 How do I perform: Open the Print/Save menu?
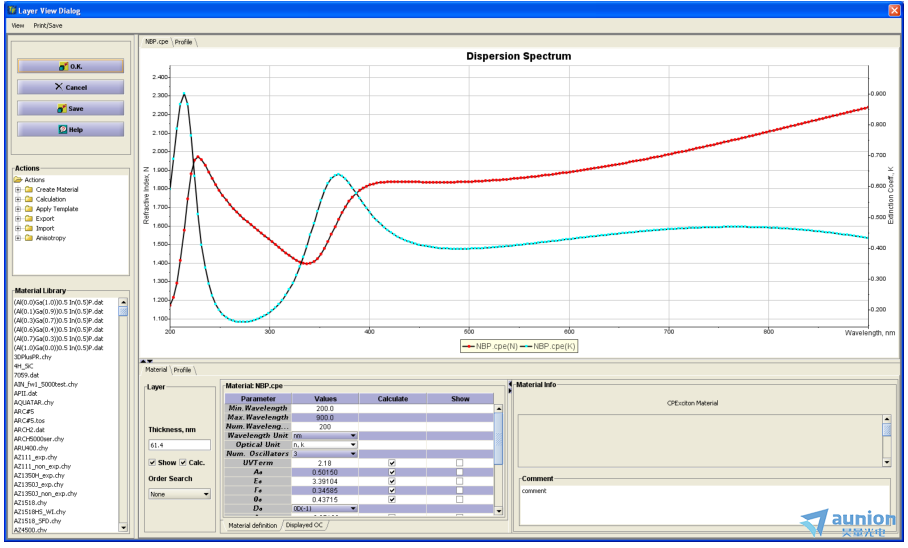[x=47, y=25]
